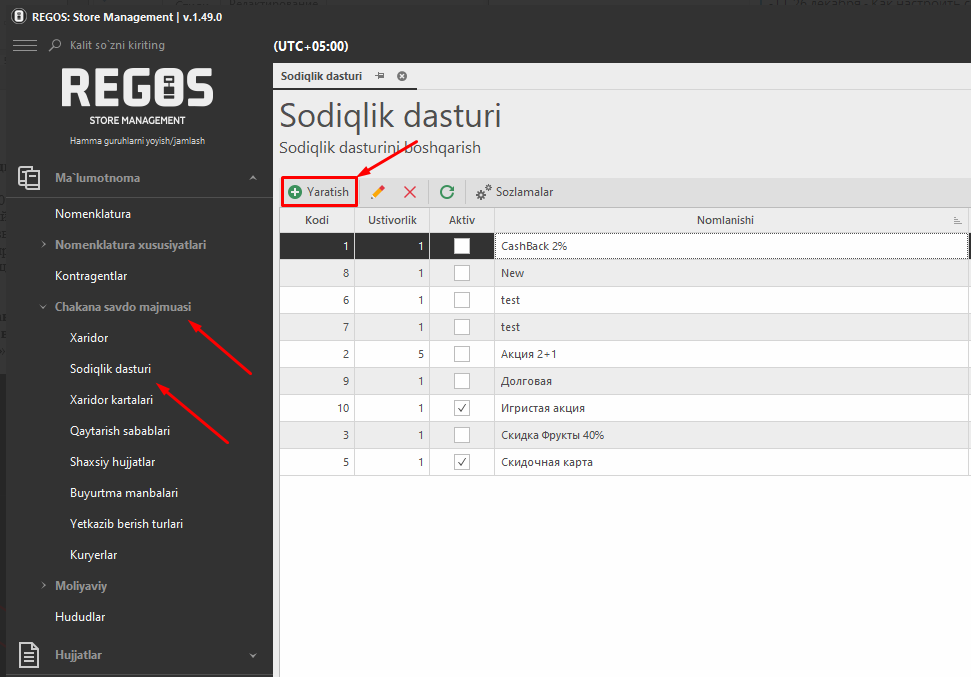Expand the Hujjatlar section chevron

pos(253,655)
